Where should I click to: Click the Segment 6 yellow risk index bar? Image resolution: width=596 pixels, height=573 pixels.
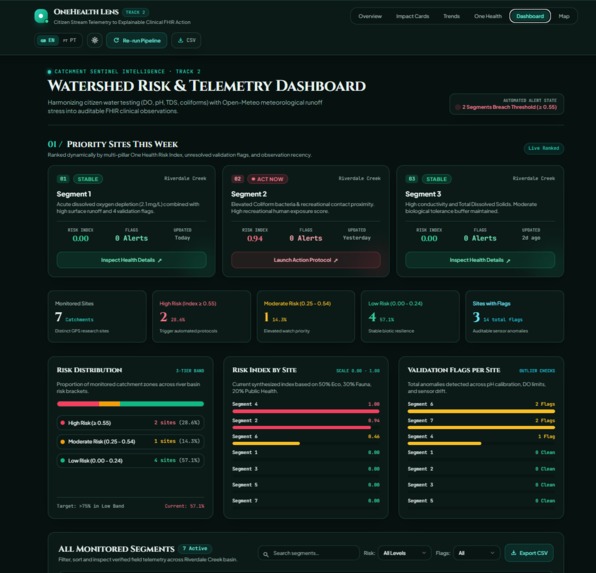266,443
